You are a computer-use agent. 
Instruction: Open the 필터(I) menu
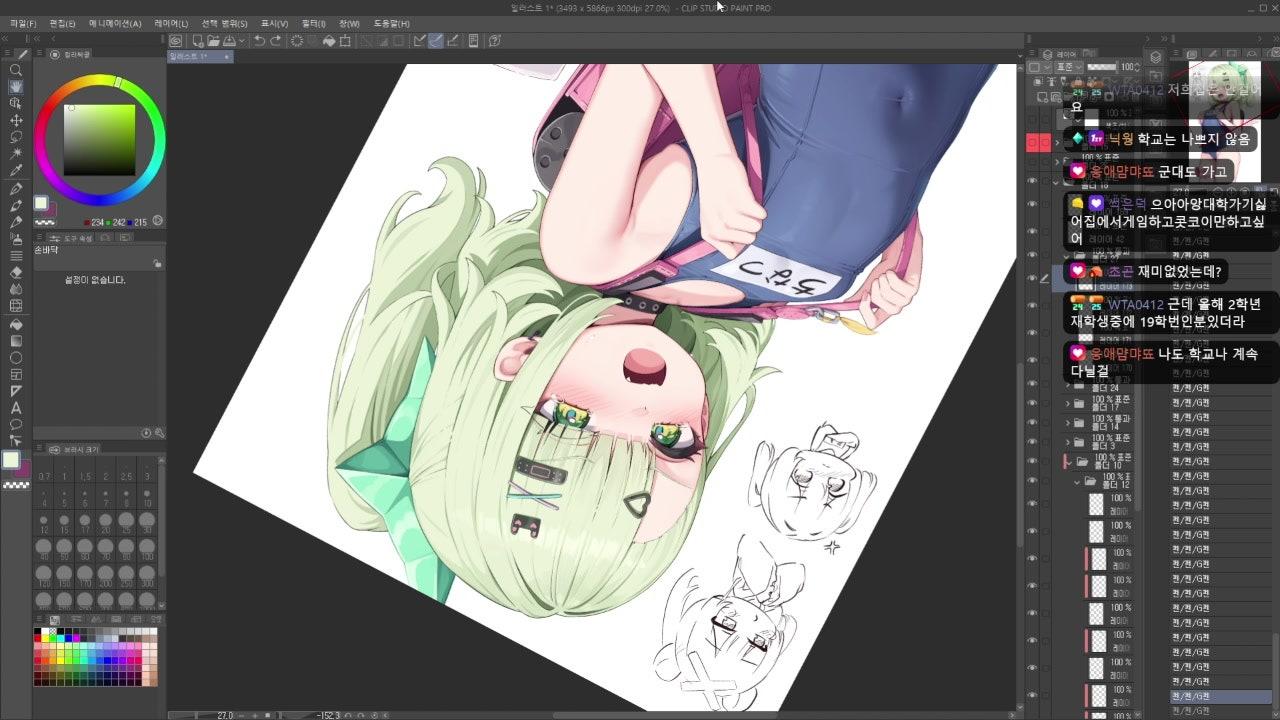click(313, 23)
